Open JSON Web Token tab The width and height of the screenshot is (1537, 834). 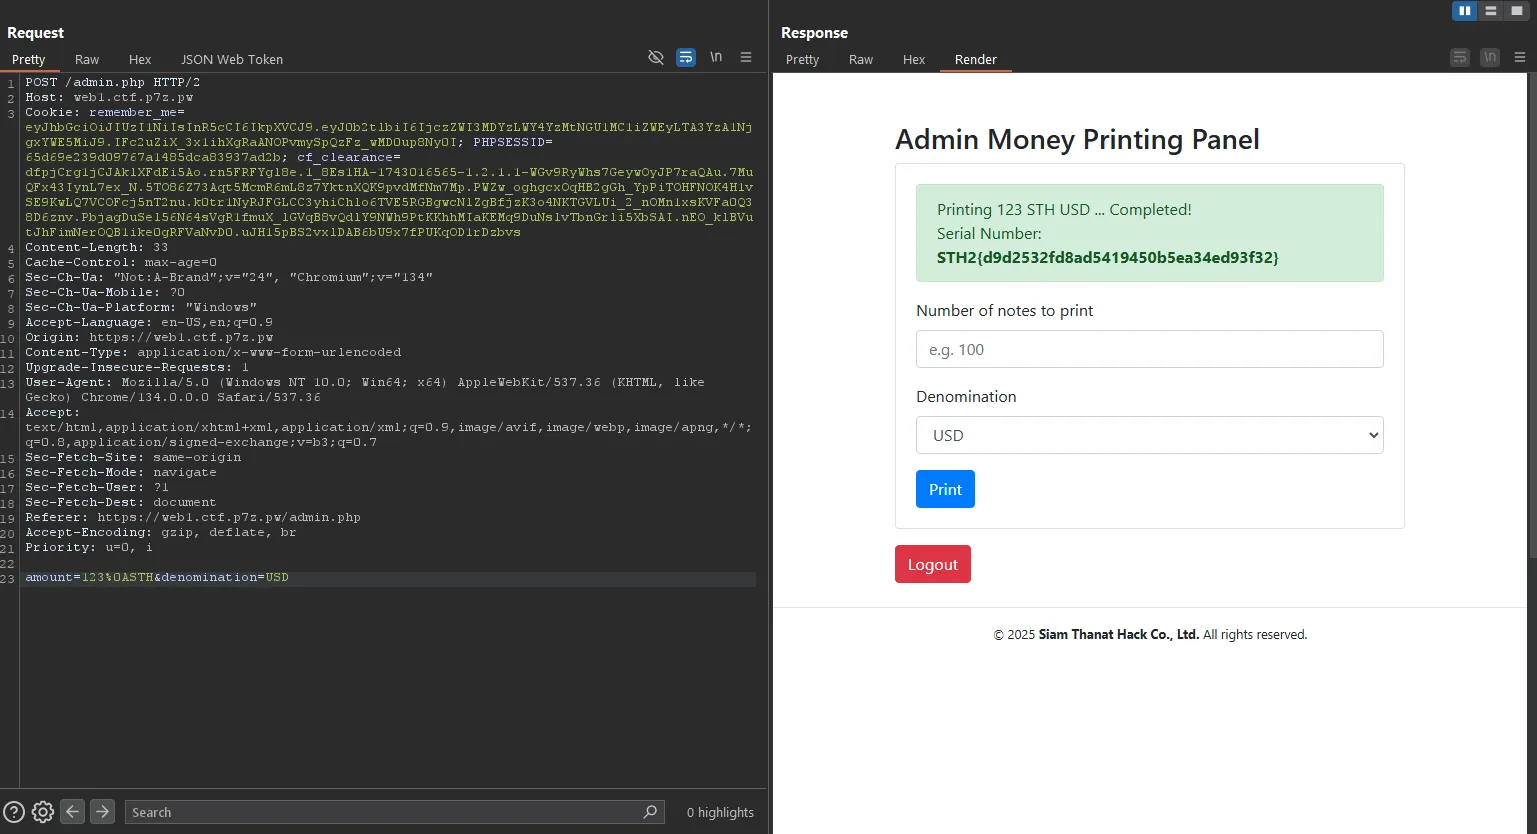(232, 59)
